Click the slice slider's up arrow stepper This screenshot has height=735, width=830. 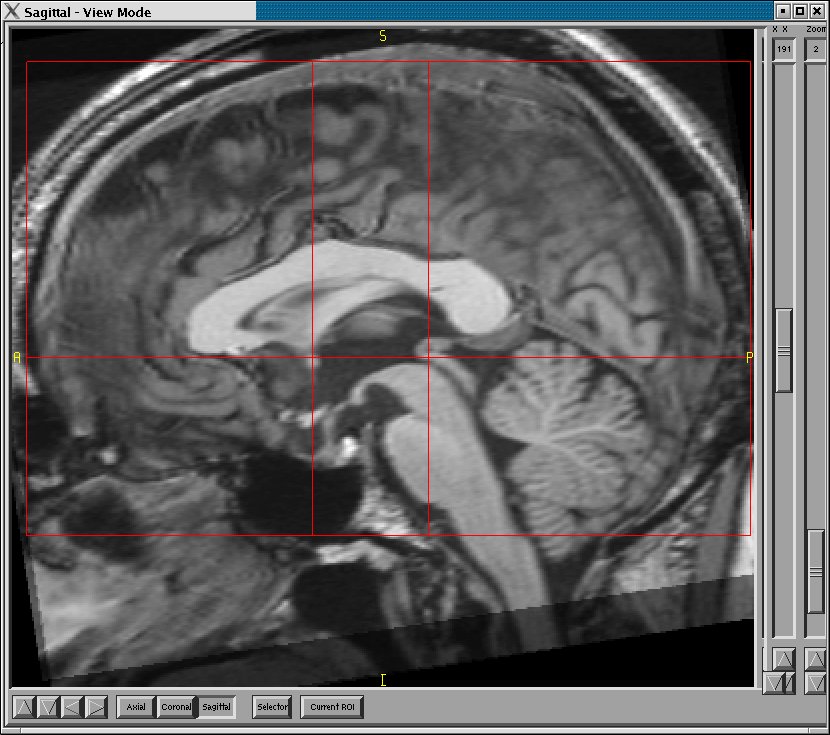pos(784,659)
